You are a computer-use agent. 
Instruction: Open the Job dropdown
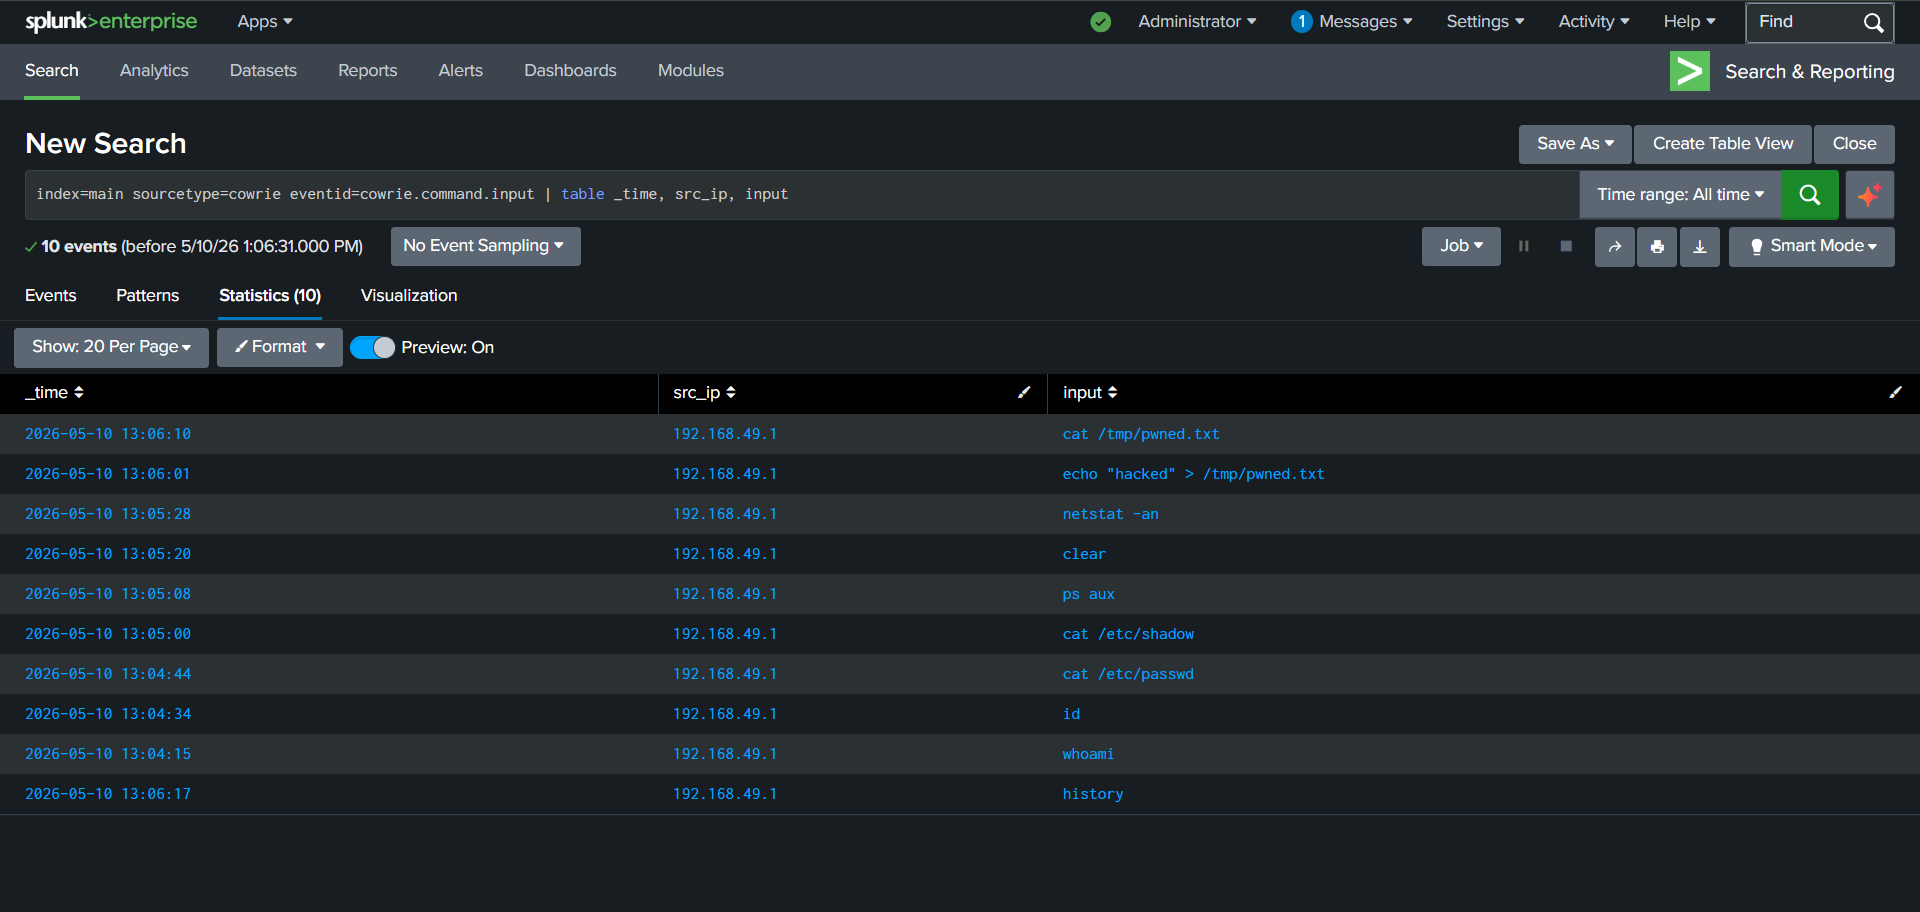click(1461, 246)
